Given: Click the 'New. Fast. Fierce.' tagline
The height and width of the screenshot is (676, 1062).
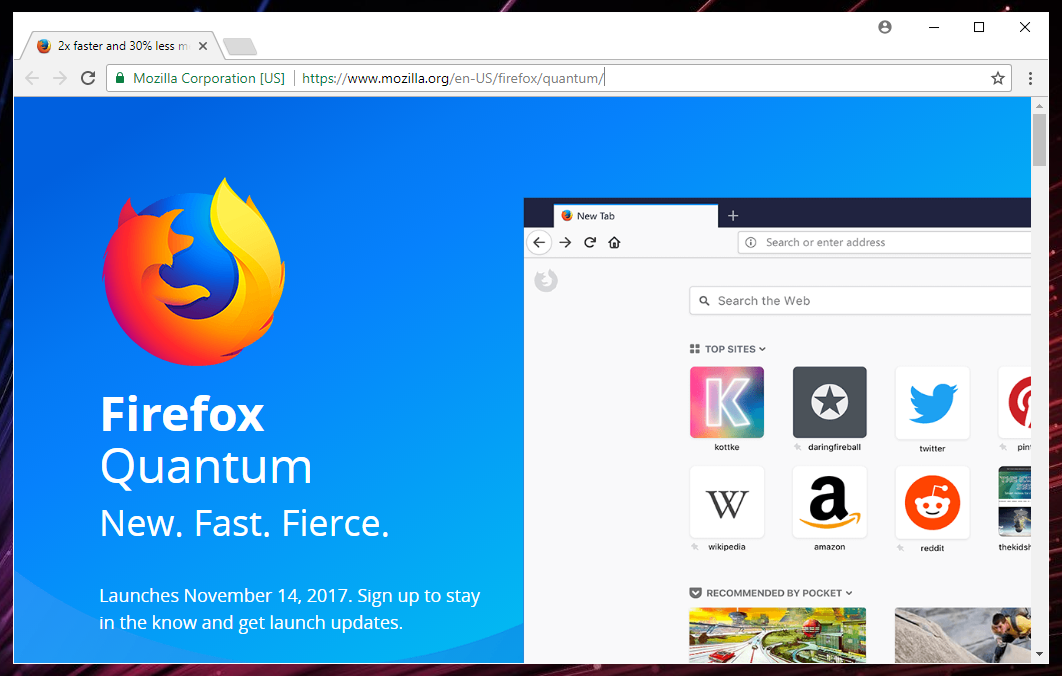Looking at the screenshot, I should [x=245, y=523].
